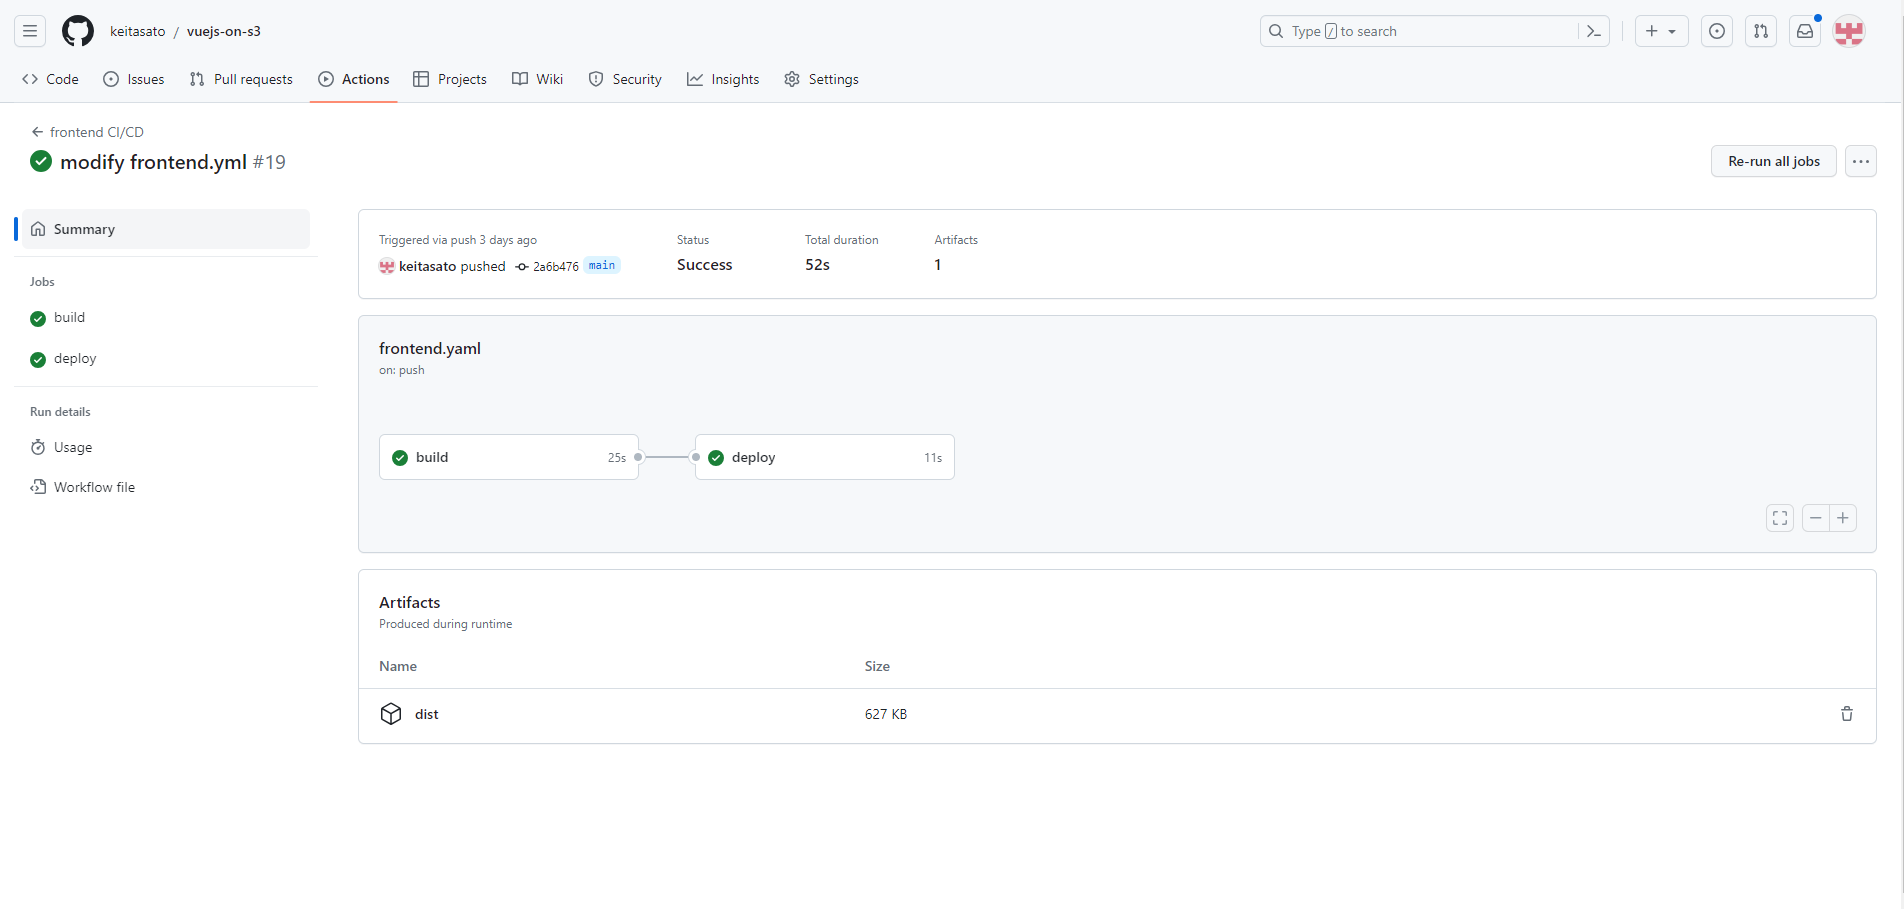Viewport: 1904px width, 909px height.
Task: Open the Security tab
Action: (625, 79)
